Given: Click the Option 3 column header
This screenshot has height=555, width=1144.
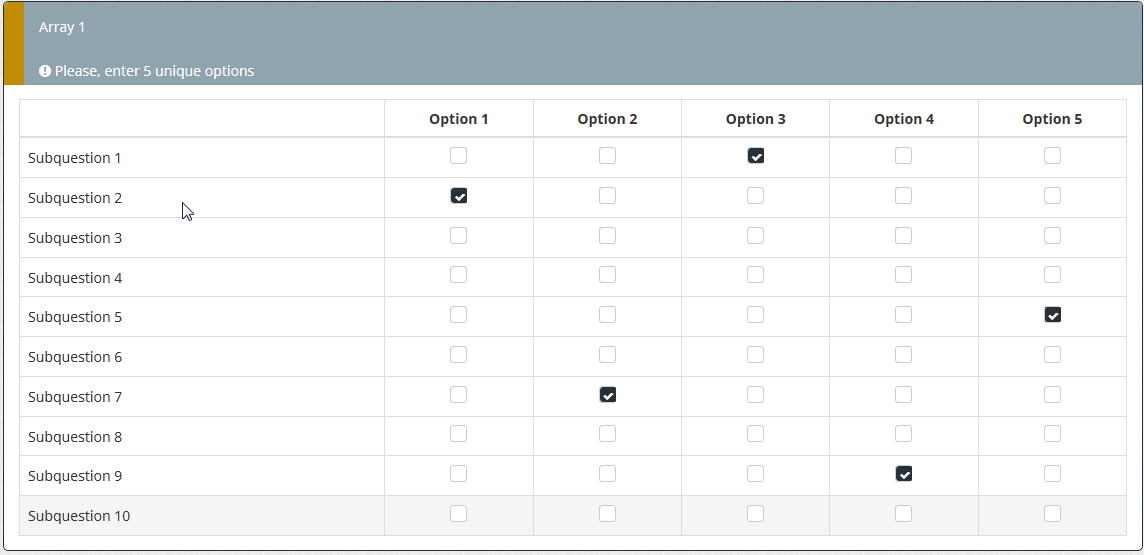Looking at the screenshot, I should [756, 119].
